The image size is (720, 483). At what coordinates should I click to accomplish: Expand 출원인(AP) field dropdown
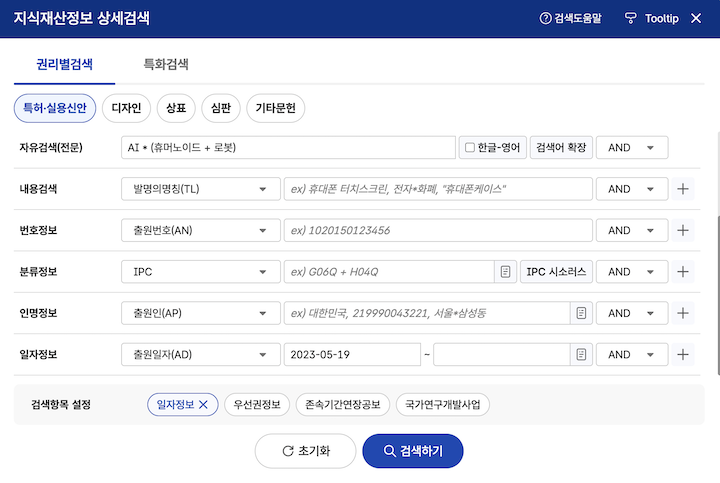[x=201, y=313]
